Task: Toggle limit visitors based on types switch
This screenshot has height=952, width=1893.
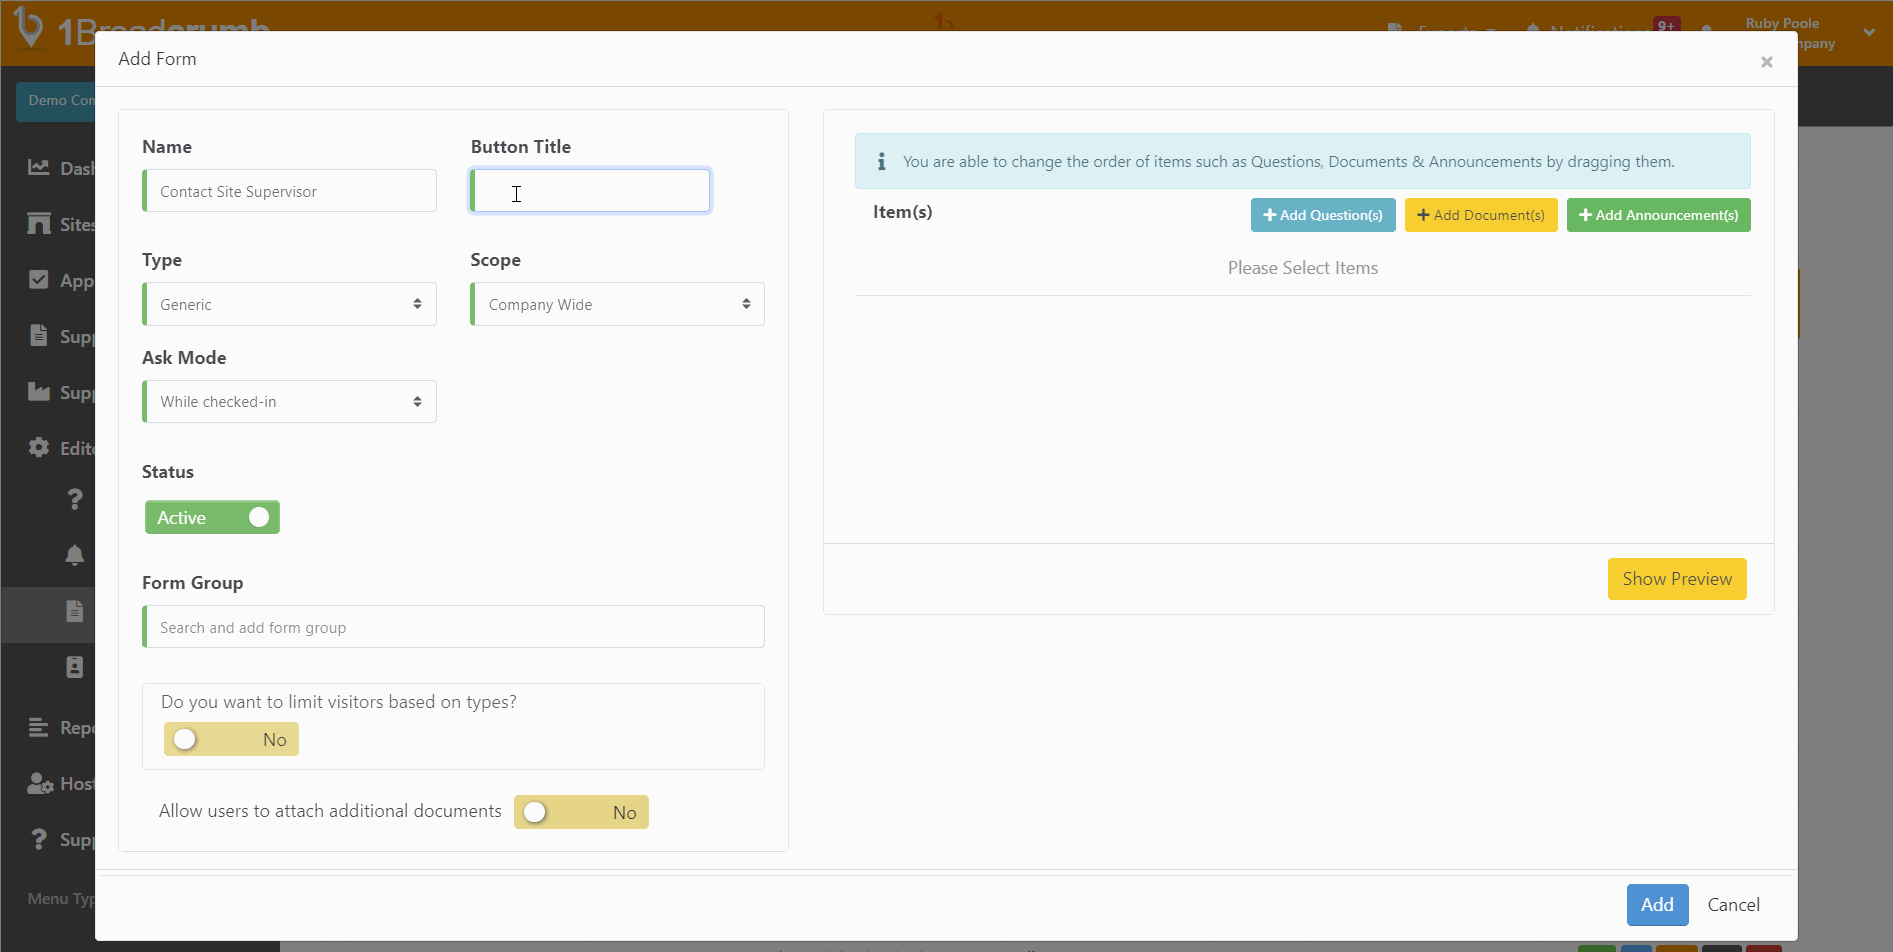Action: (x=231, y=739)
